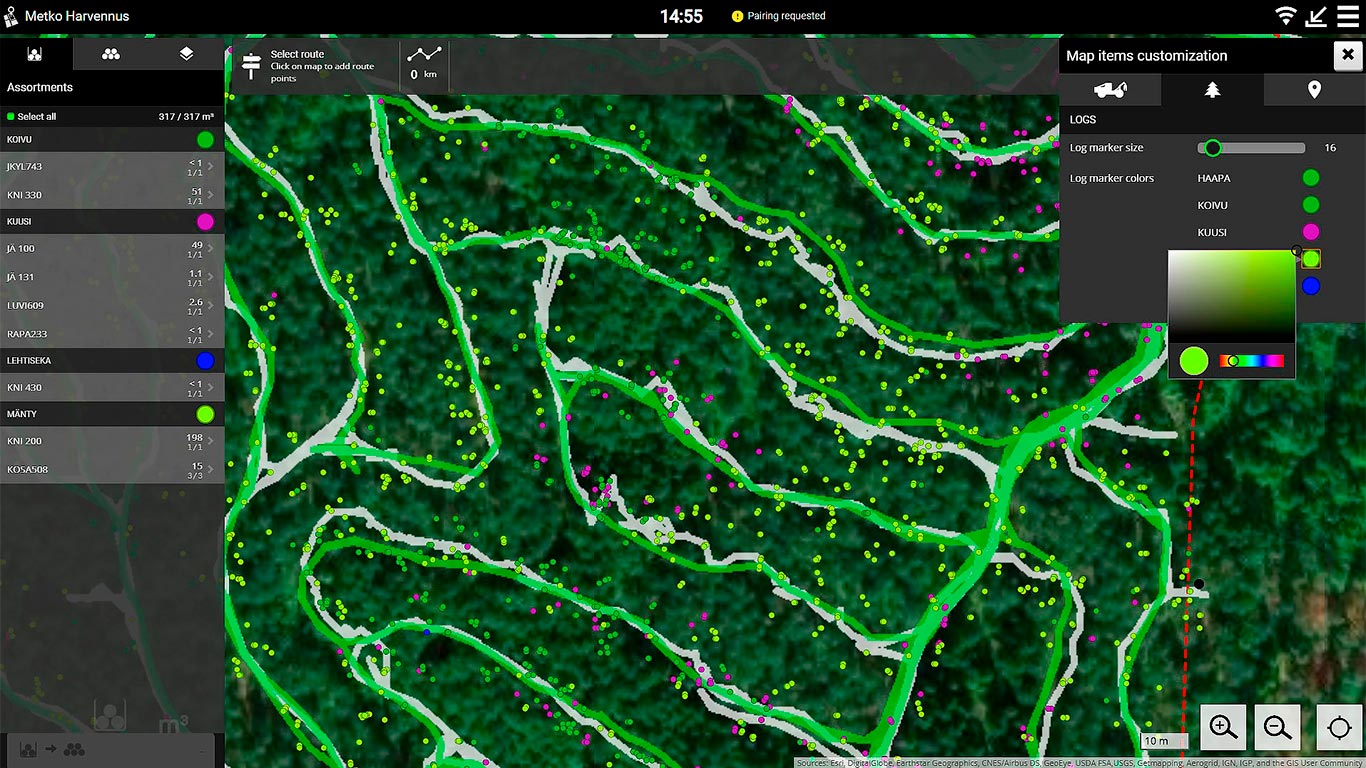This screenshot has height=768, width=1366.
Task: Open the map layers tab
Action: coord(187,54)
